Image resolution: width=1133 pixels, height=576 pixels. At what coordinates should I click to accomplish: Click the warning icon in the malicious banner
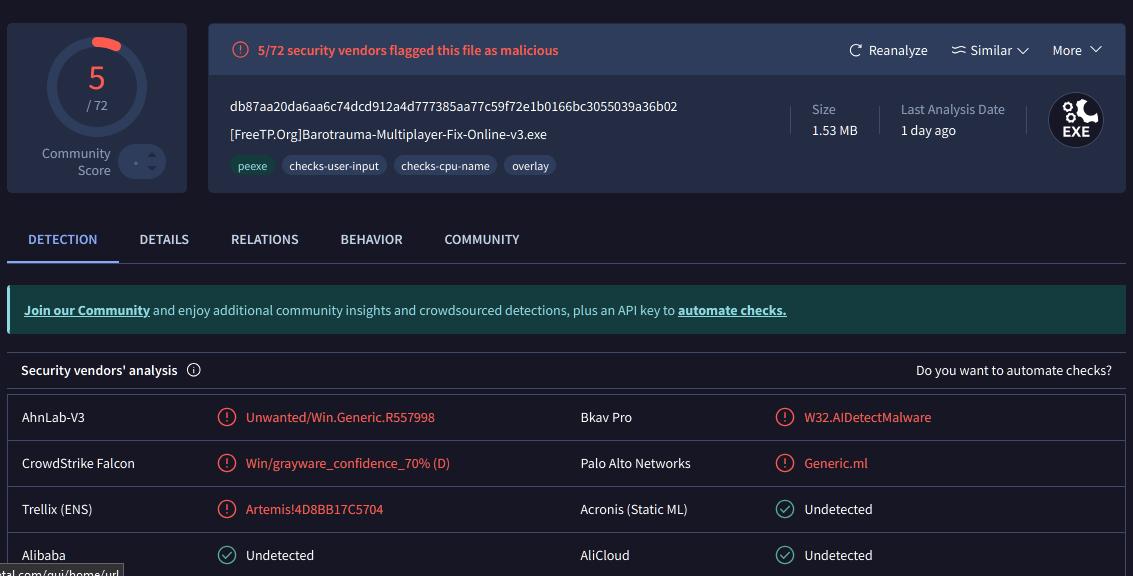point(240,50)
